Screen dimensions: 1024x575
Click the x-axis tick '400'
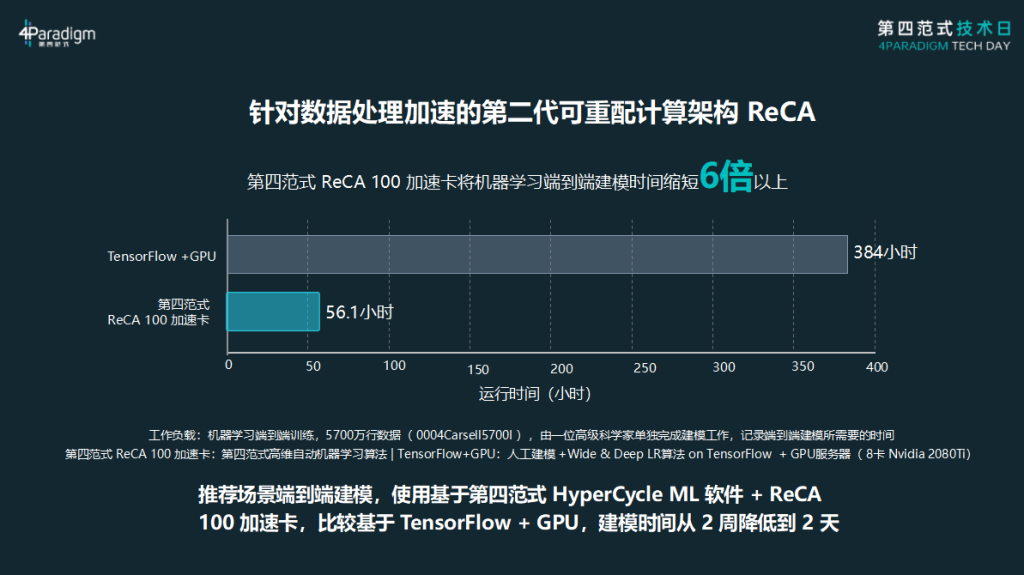877,367
